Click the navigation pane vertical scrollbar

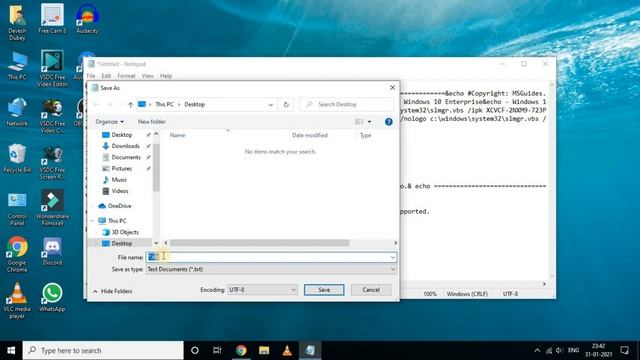pos(156,167)
